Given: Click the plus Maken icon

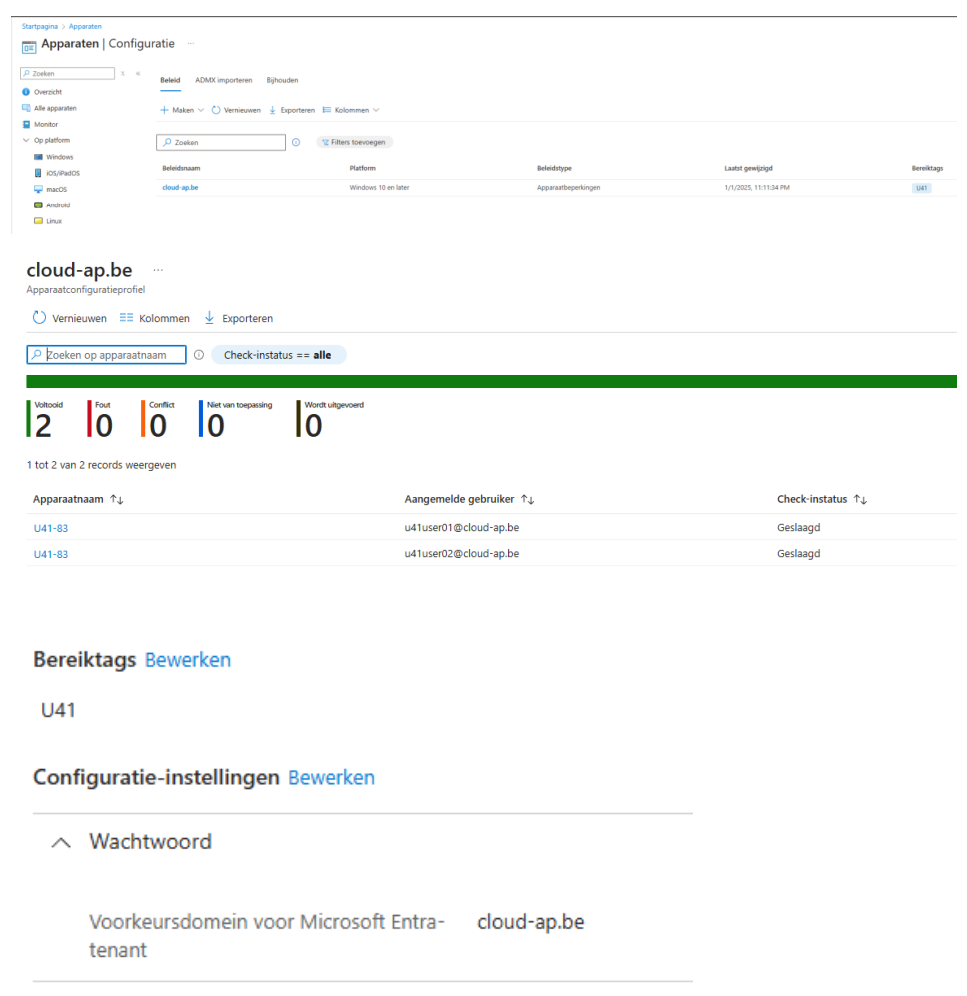Looking at the screenshot, I should (164, 110).
